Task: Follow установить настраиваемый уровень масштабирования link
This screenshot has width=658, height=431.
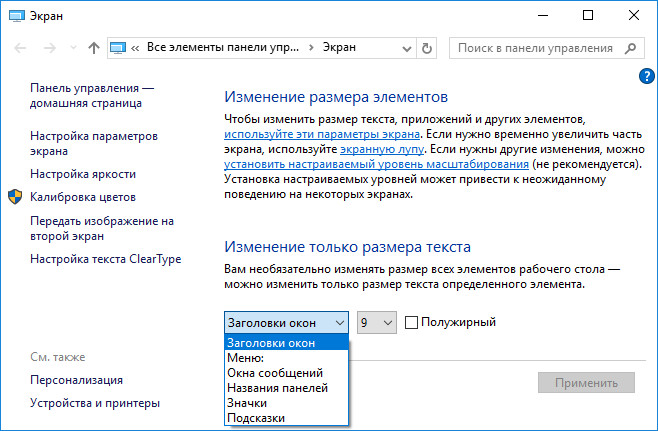Action: tap(376, 164)
